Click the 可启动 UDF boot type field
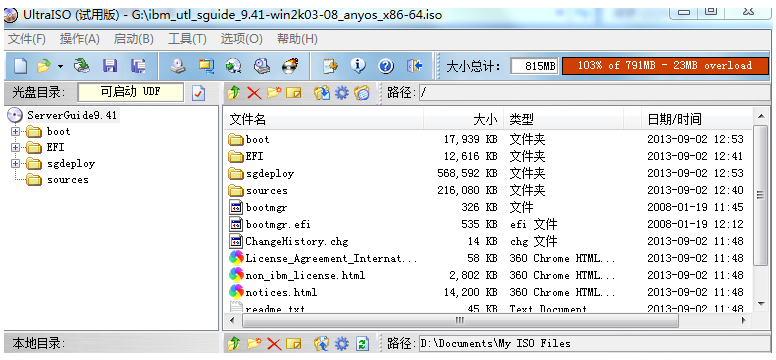This screenshot has width=776, height=360. [131, 92]
